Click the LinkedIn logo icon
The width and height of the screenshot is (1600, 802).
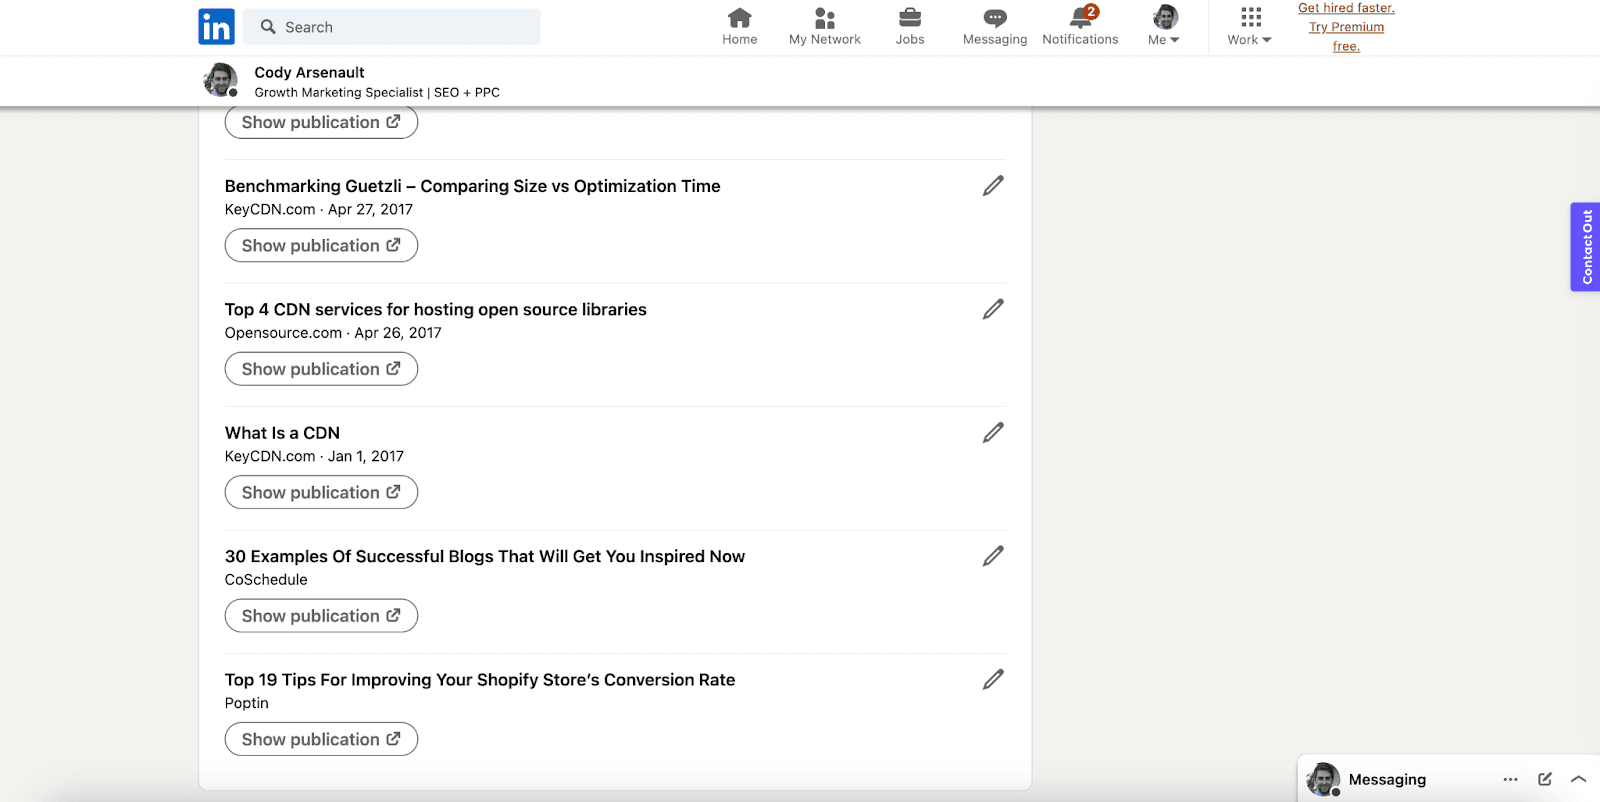[216, 27]
